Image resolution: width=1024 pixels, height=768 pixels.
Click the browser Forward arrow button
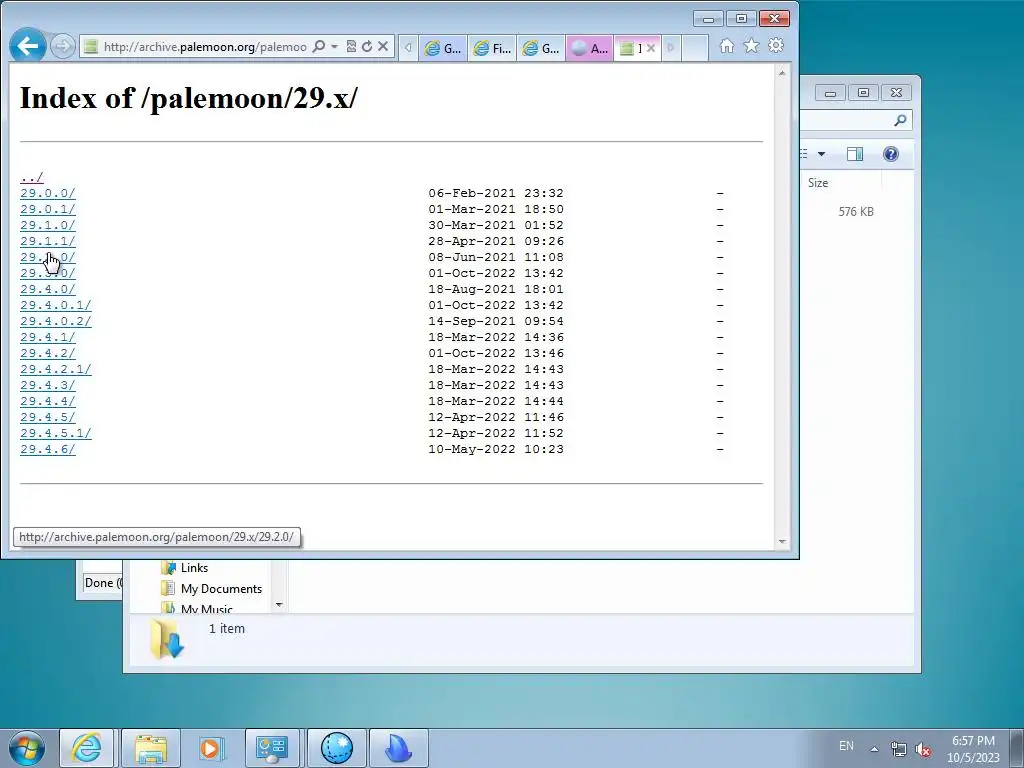point(63,46)
